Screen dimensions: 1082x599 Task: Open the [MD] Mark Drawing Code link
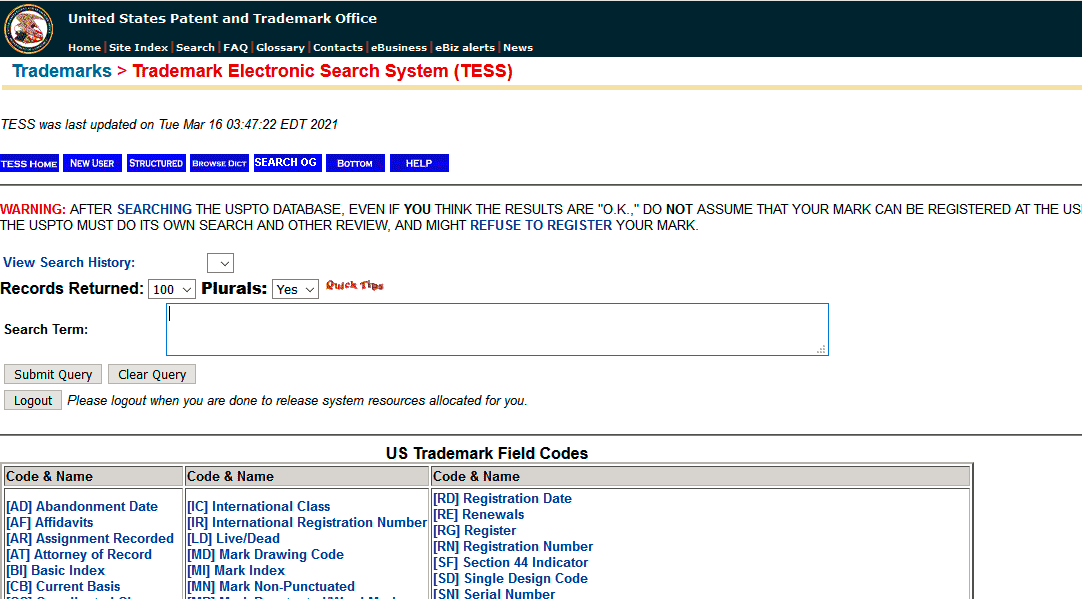point(265,554)
